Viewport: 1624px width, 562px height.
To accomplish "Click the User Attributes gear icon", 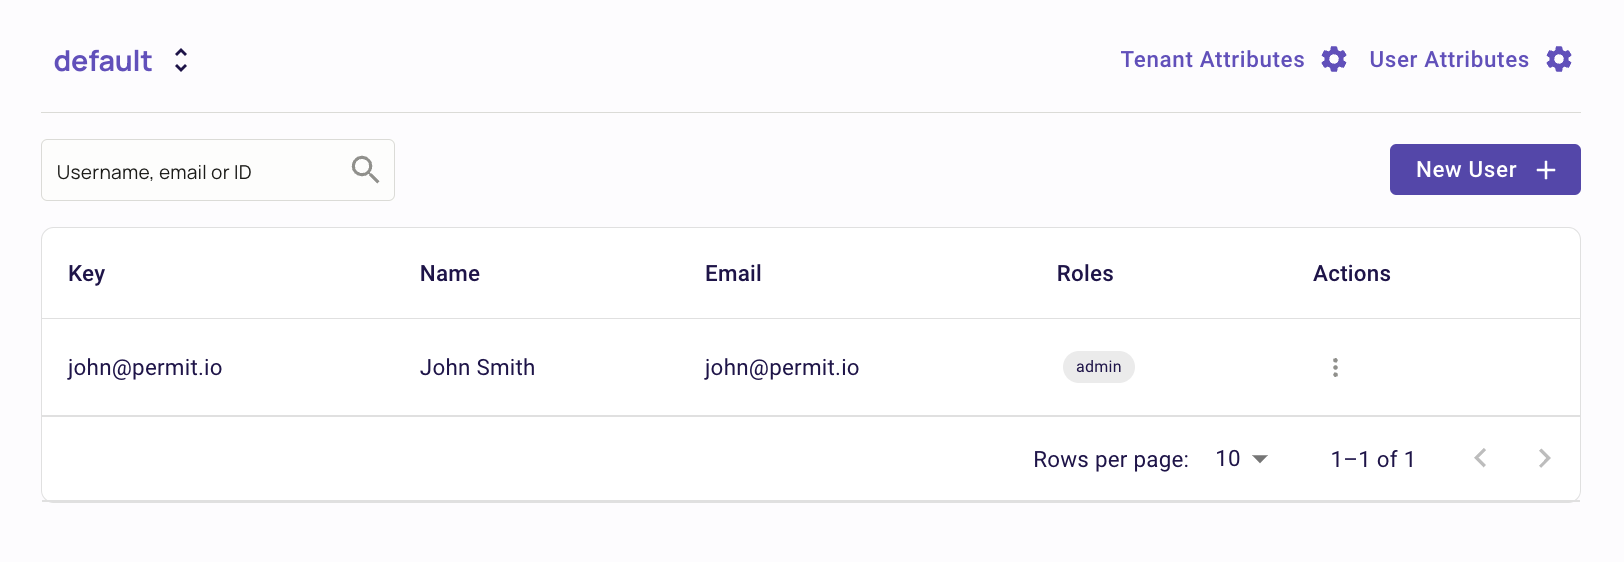I will tap(1559, 59).
